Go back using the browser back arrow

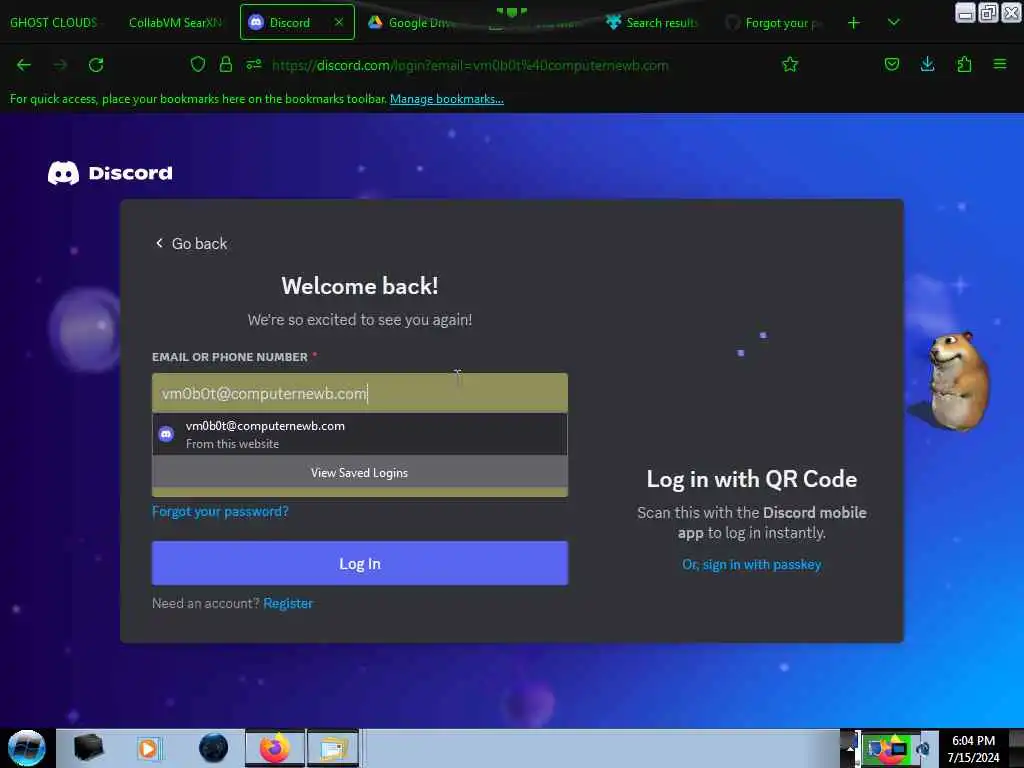click(24, 65)
